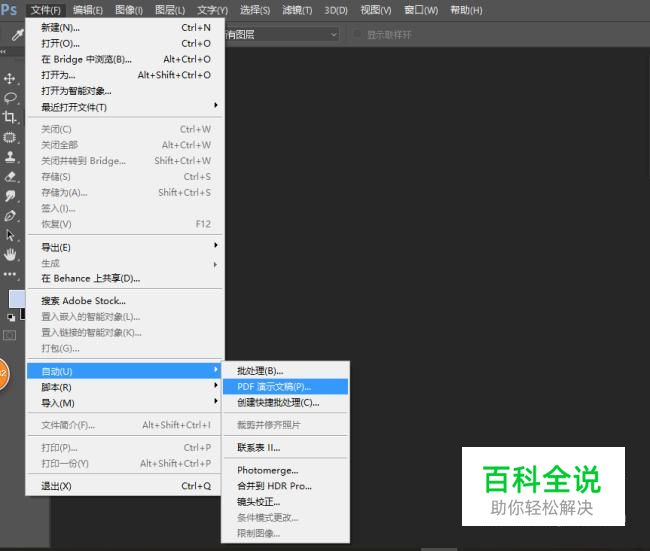The height and width of the screenshot is (551, 650).
Task: Toggle the 显示取样环 checkbox
Action: click(357, 34)
